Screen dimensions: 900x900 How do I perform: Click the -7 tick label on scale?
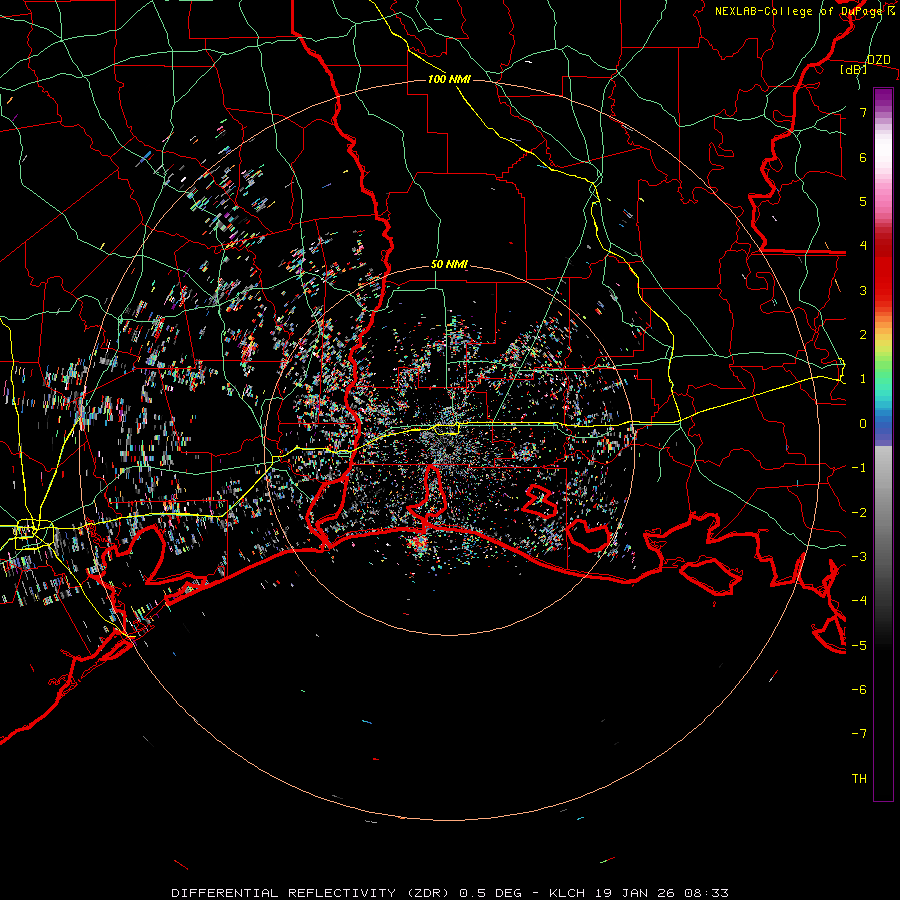click(859, 734)
